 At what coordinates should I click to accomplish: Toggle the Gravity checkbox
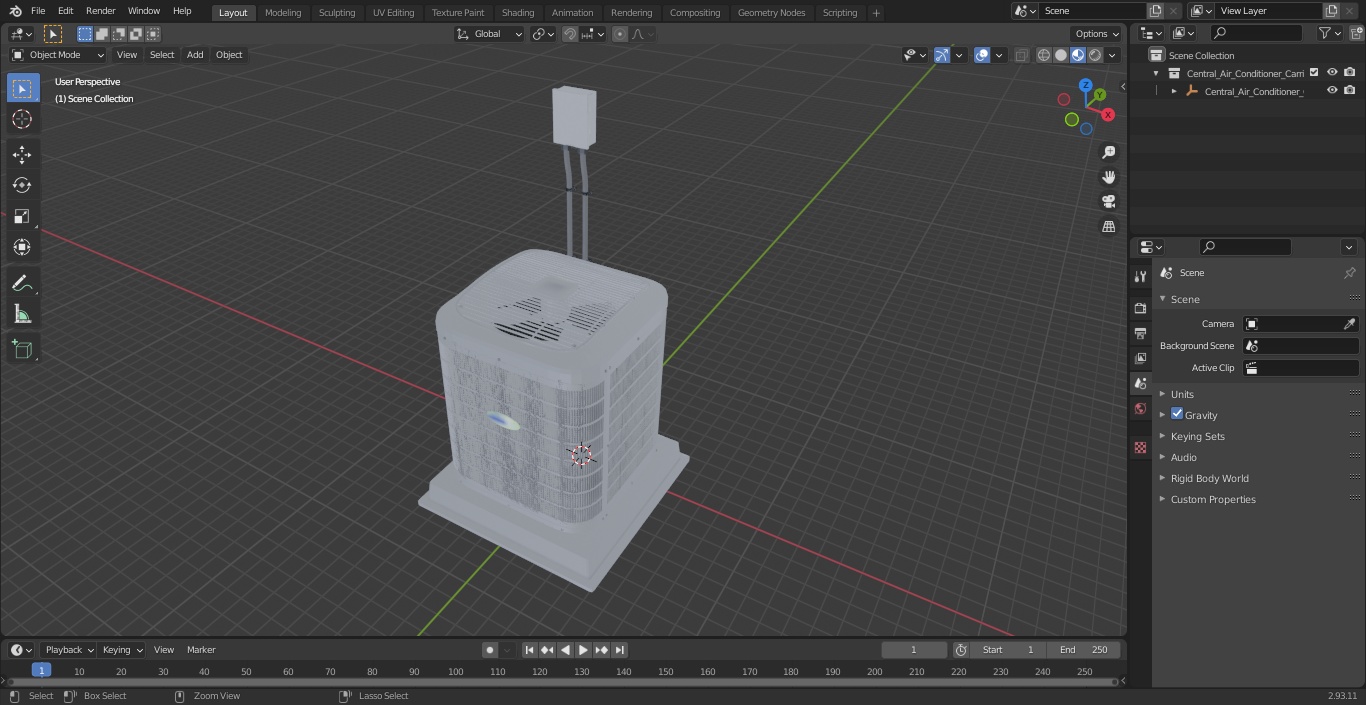pyautogui.click(x=1177, y=414)
